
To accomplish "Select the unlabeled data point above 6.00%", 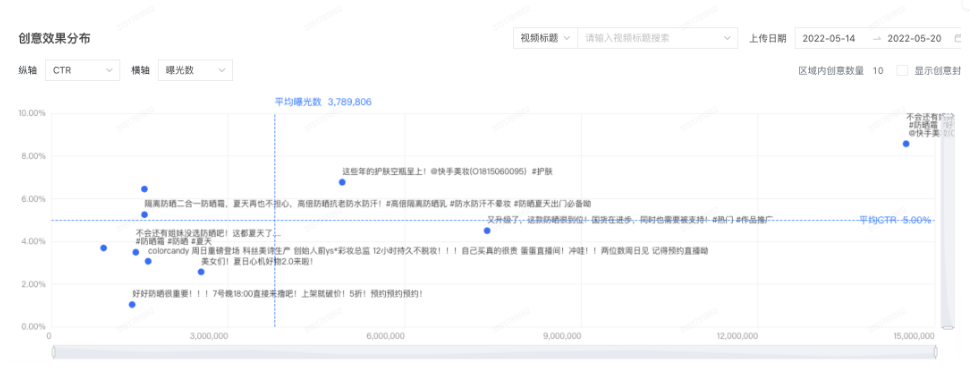I will coord(144,189).
